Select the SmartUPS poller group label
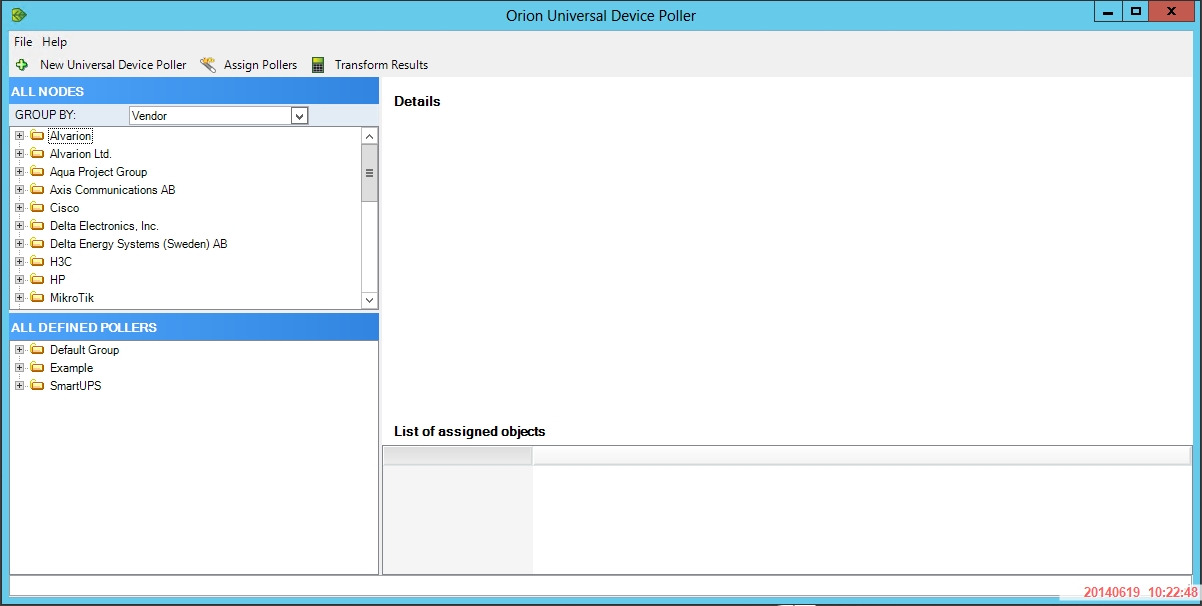Image resolution: width=1202 pixels, height=606 pixels. 75,386
